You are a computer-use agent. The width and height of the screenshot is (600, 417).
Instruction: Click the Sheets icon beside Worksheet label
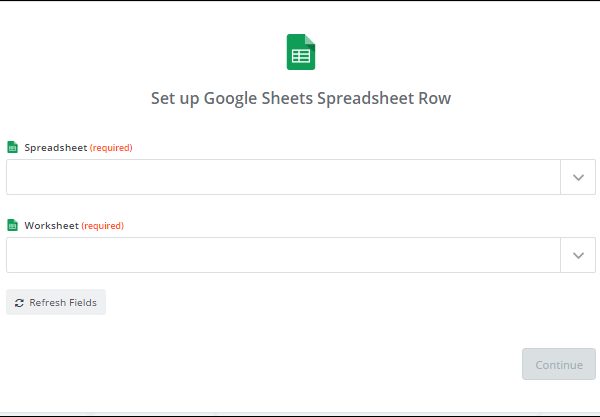click(12, 225)
